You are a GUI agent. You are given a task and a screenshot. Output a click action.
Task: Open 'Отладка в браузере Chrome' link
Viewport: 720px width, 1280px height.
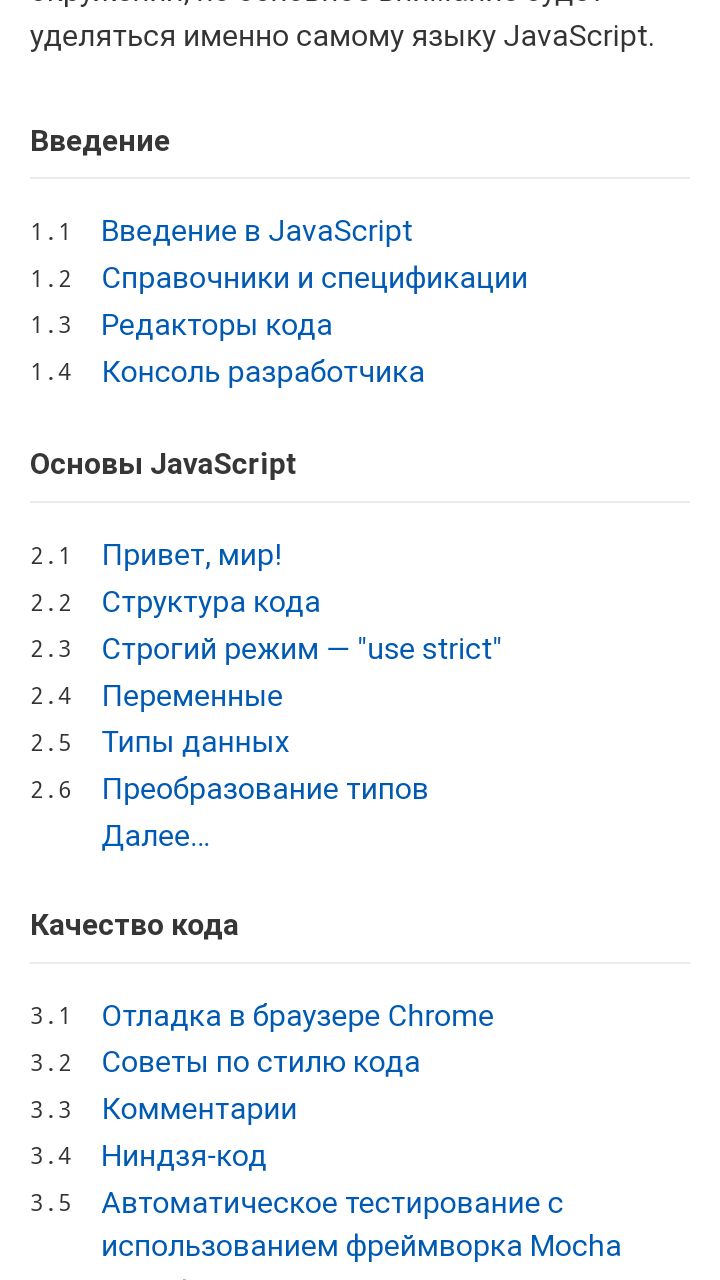(298, 1016)
